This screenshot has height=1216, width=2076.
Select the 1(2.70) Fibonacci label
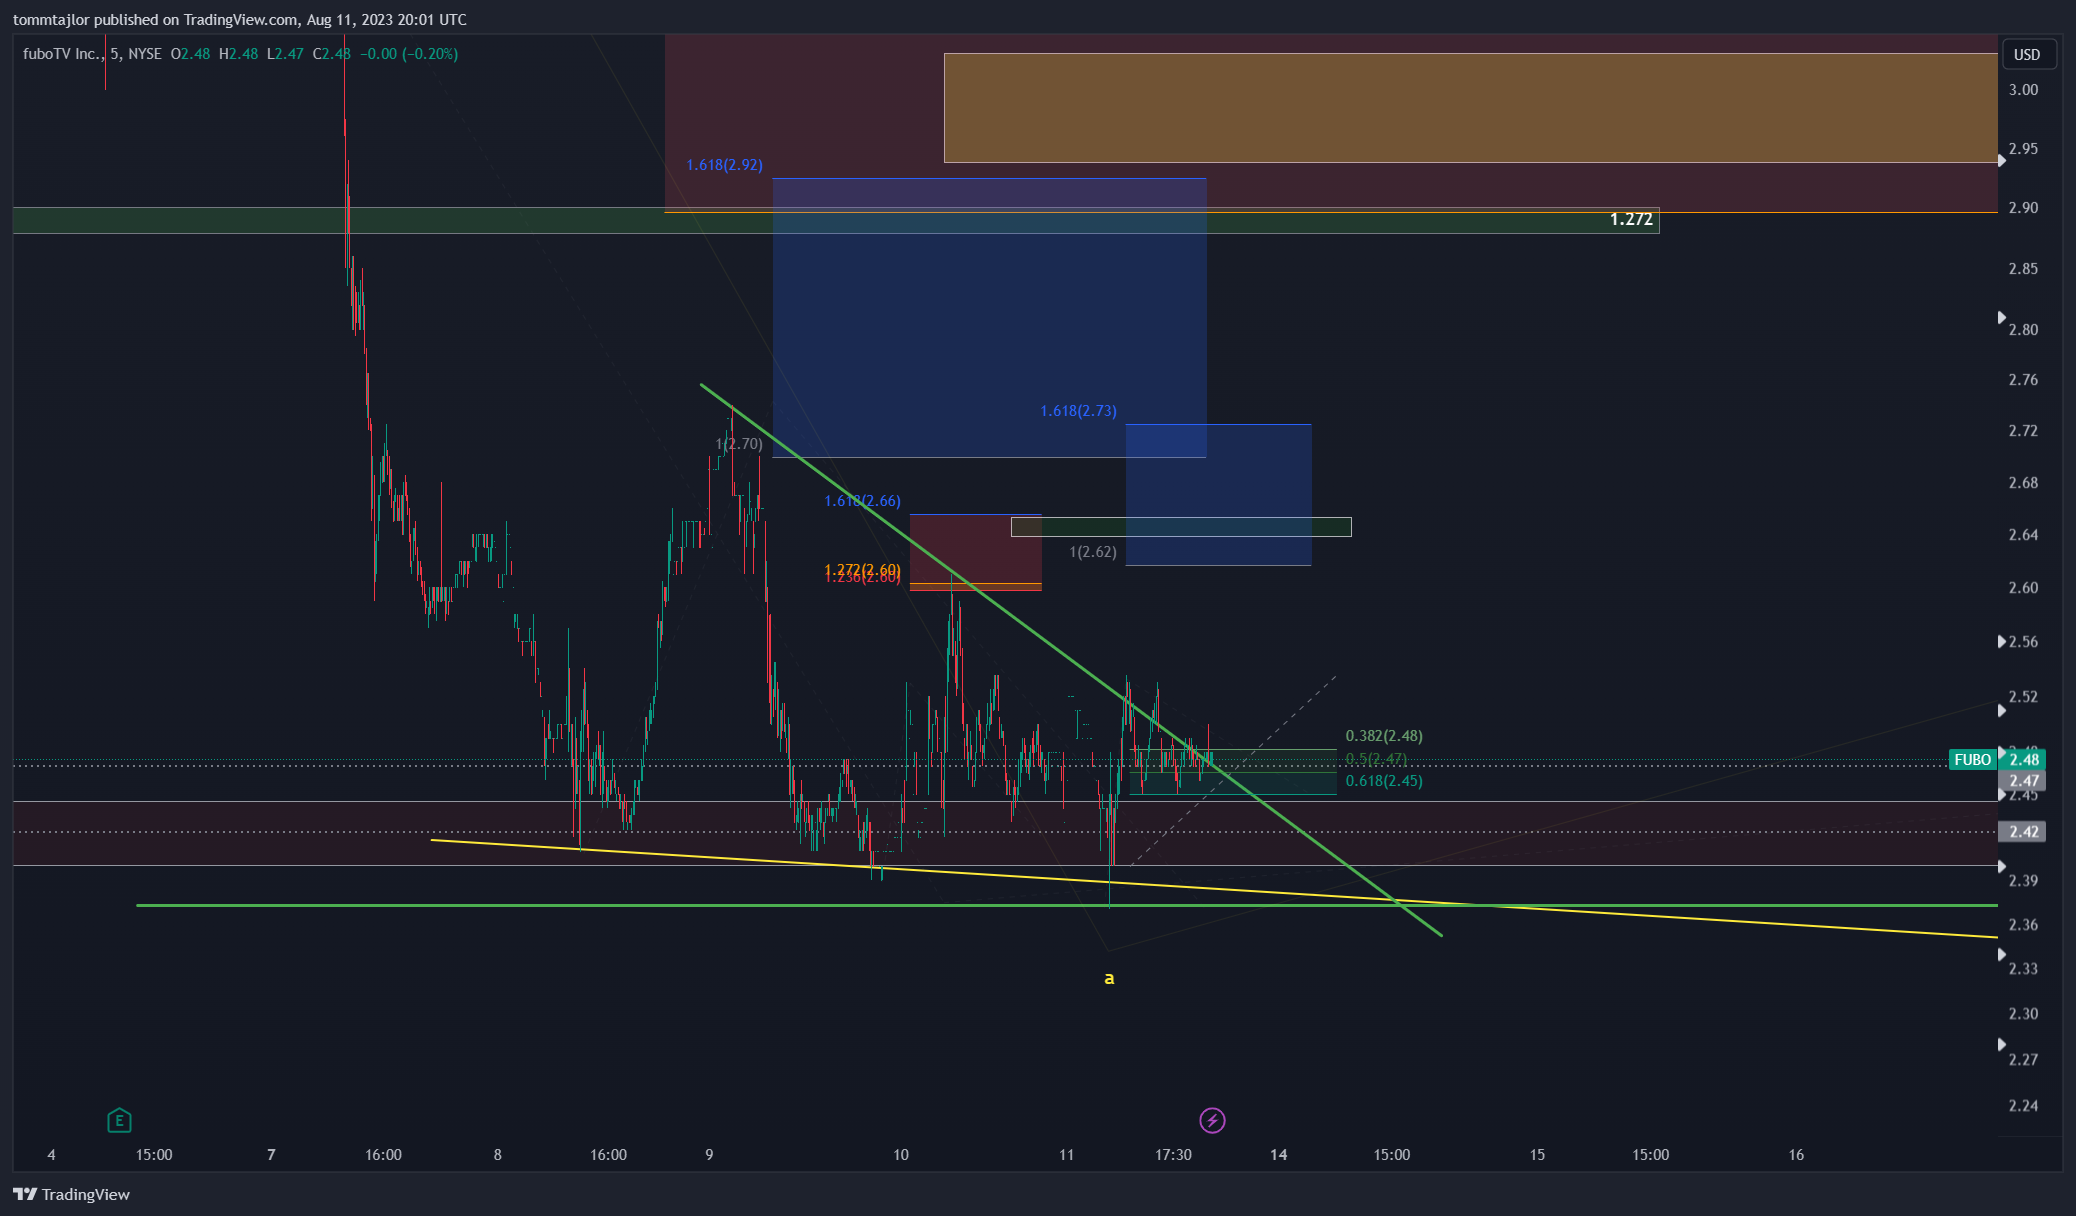[739, 444]
